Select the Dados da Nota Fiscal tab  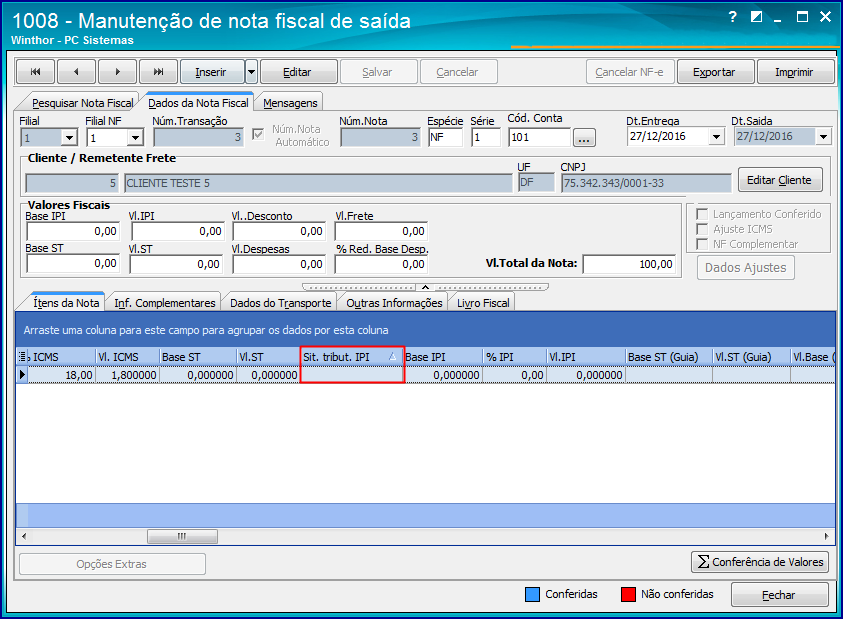198,103
